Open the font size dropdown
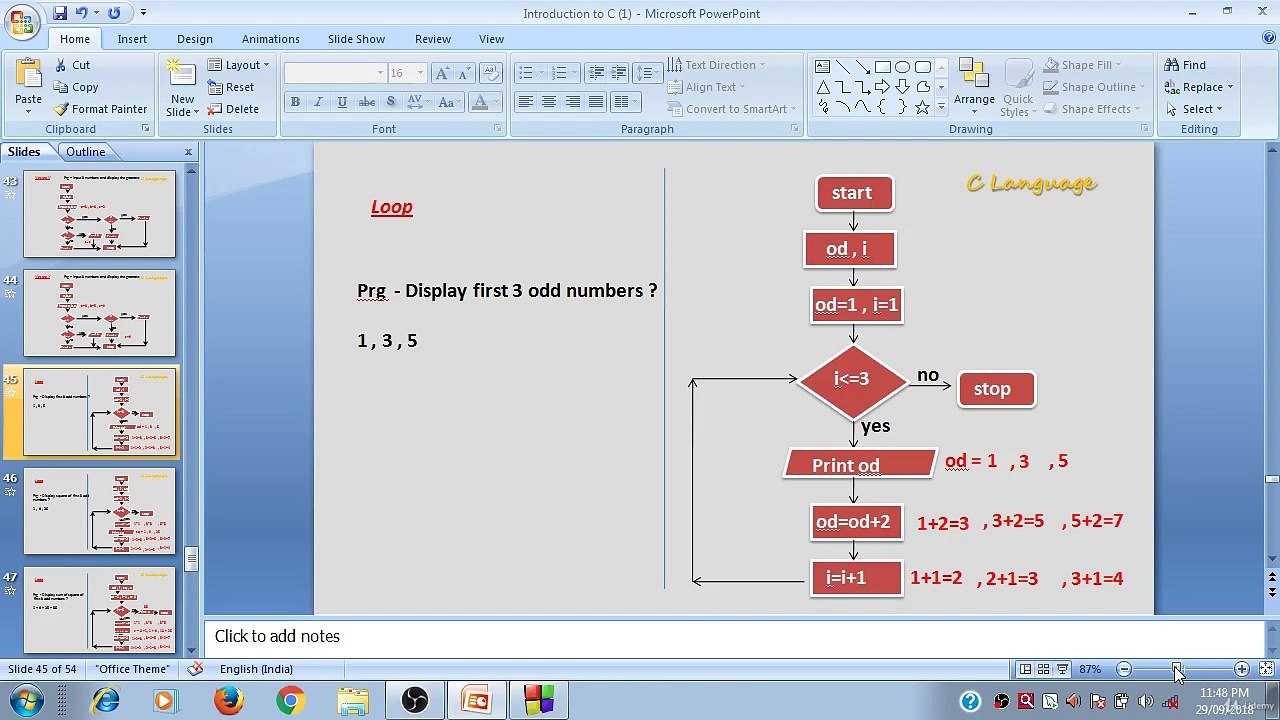The width and height of the screenshot is (1280, 720). 420,73
